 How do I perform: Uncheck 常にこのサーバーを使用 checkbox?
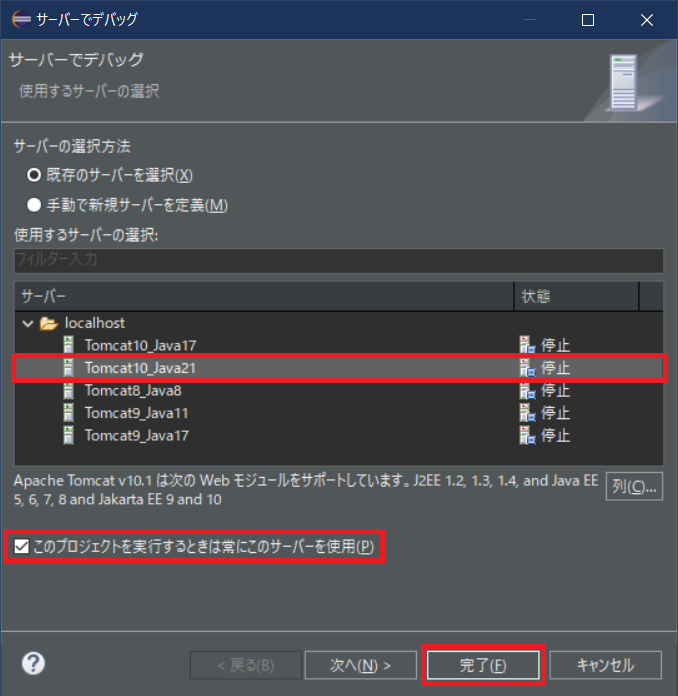21,546
